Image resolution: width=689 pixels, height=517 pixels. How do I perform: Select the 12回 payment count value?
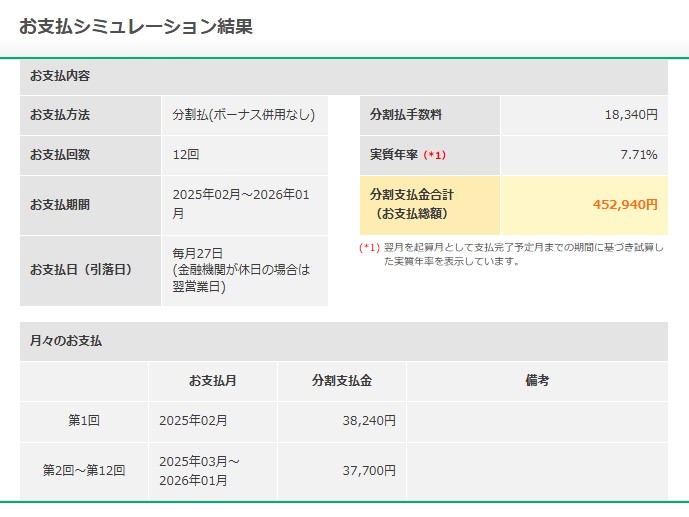[x=186, y=155]
